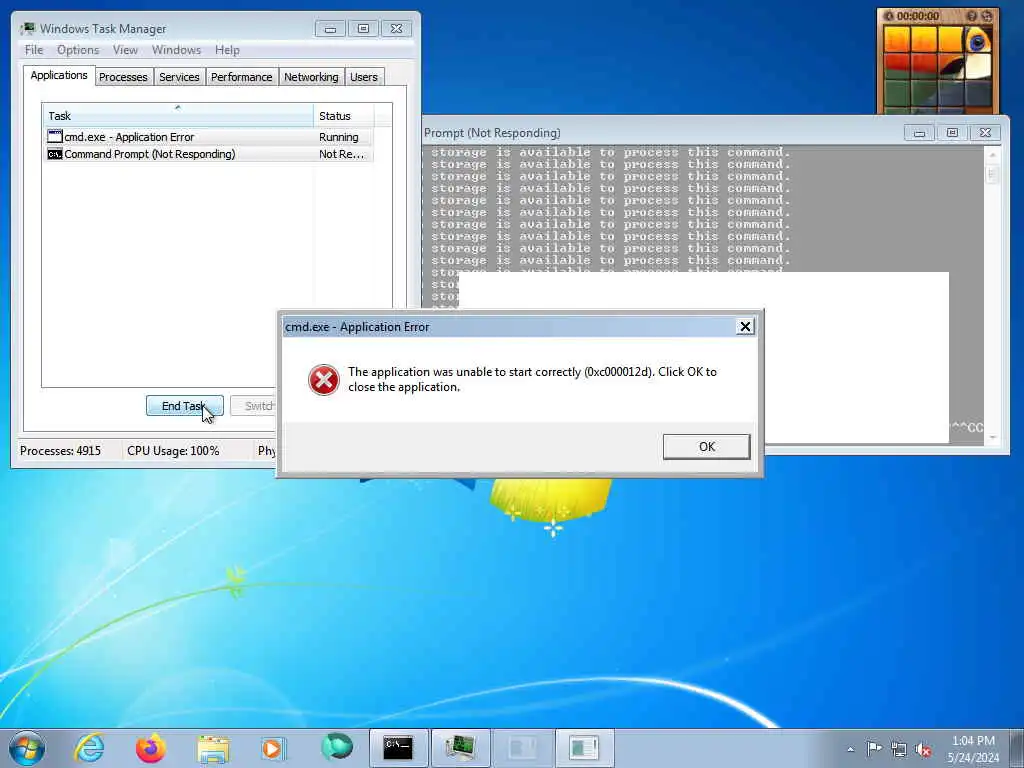Viewport: 1024px width, 768px height.
Task: Click the white beak puzzle tile
Action: tap(978, 67)
